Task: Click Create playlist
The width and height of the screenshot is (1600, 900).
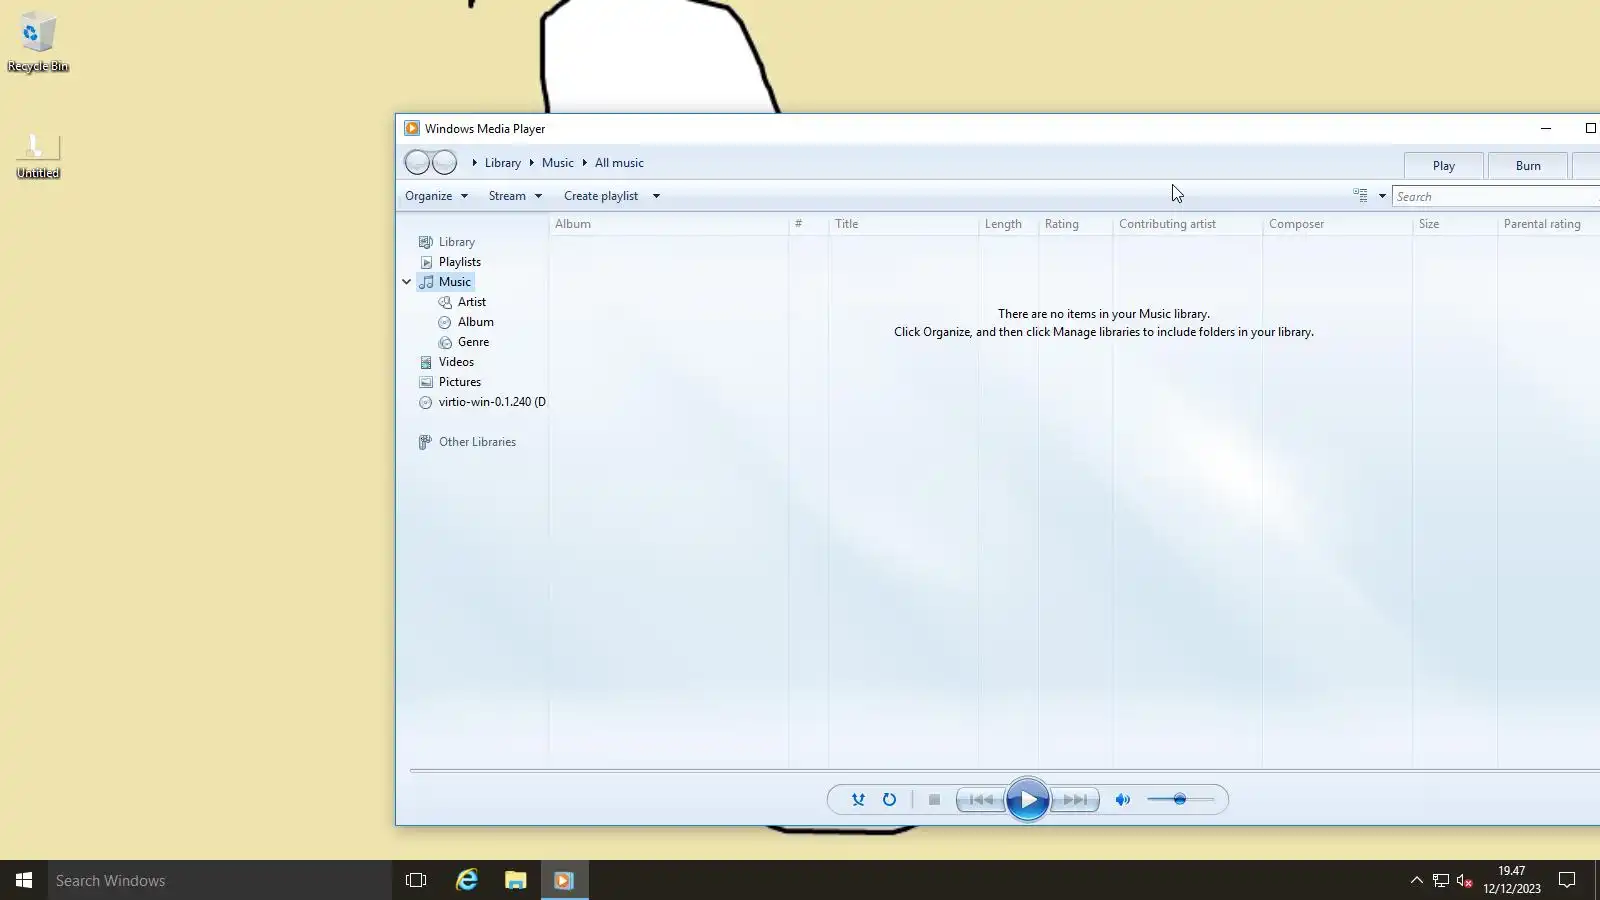Action: pos(601,196)
